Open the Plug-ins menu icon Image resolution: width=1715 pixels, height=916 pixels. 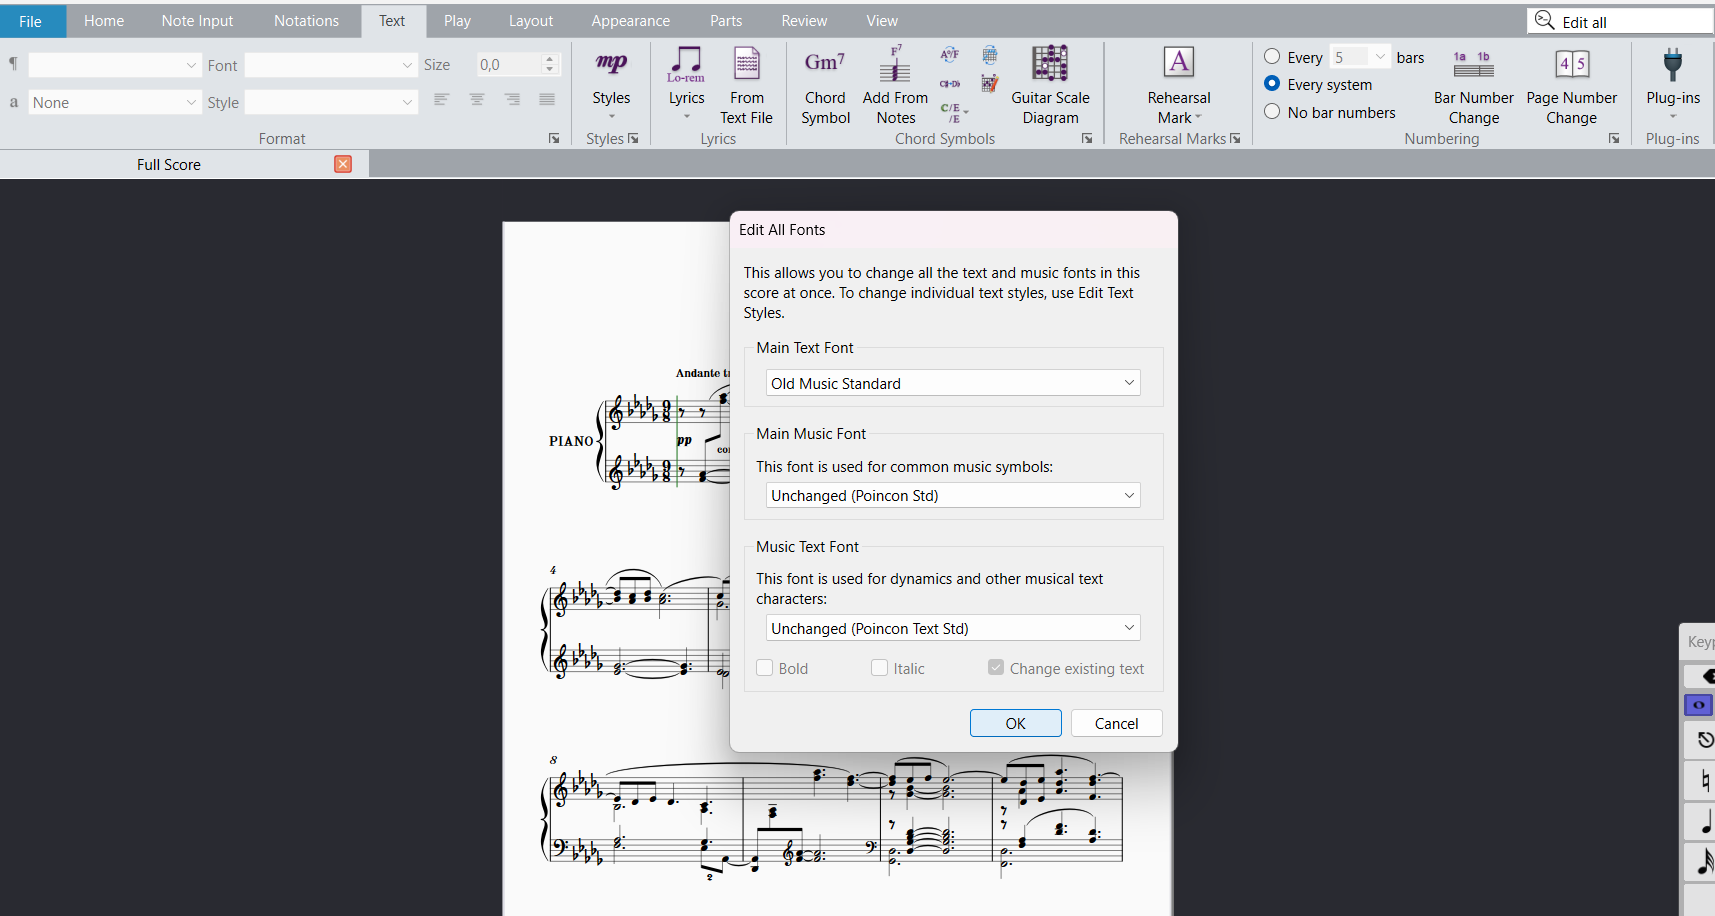point(1673,65)
